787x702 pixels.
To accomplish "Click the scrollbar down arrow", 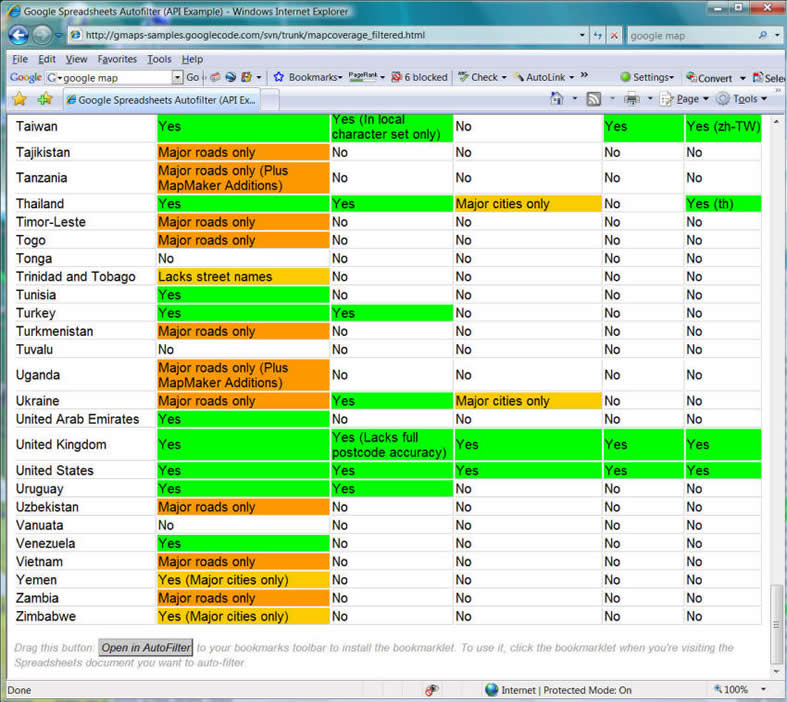I will coord(776,671).
